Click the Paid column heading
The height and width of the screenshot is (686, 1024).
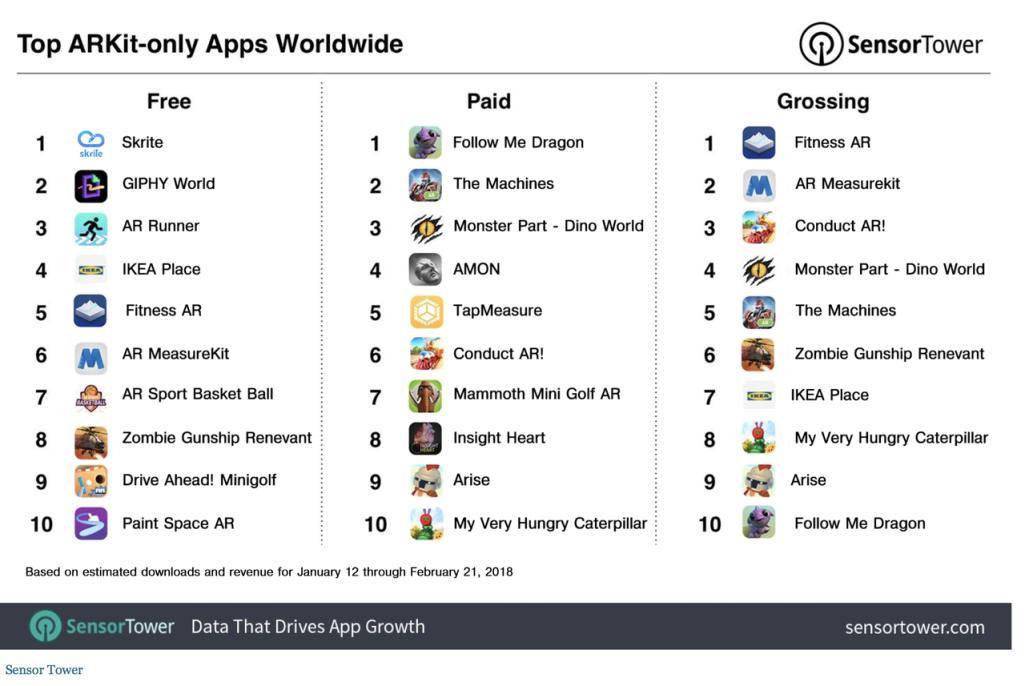click(x=488, y=101)
